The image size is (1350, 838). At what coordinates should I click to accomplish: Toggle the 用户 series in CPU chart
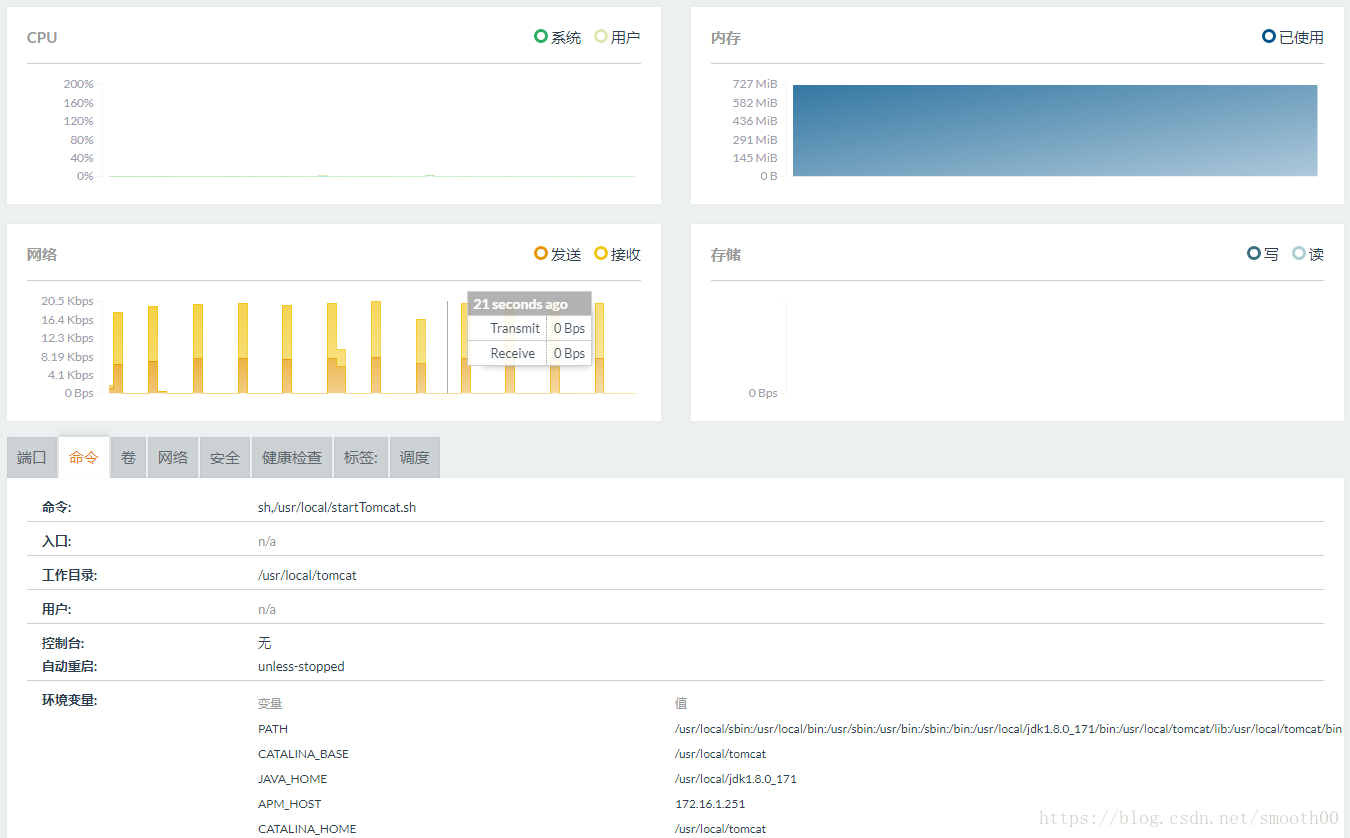point(617,37)
